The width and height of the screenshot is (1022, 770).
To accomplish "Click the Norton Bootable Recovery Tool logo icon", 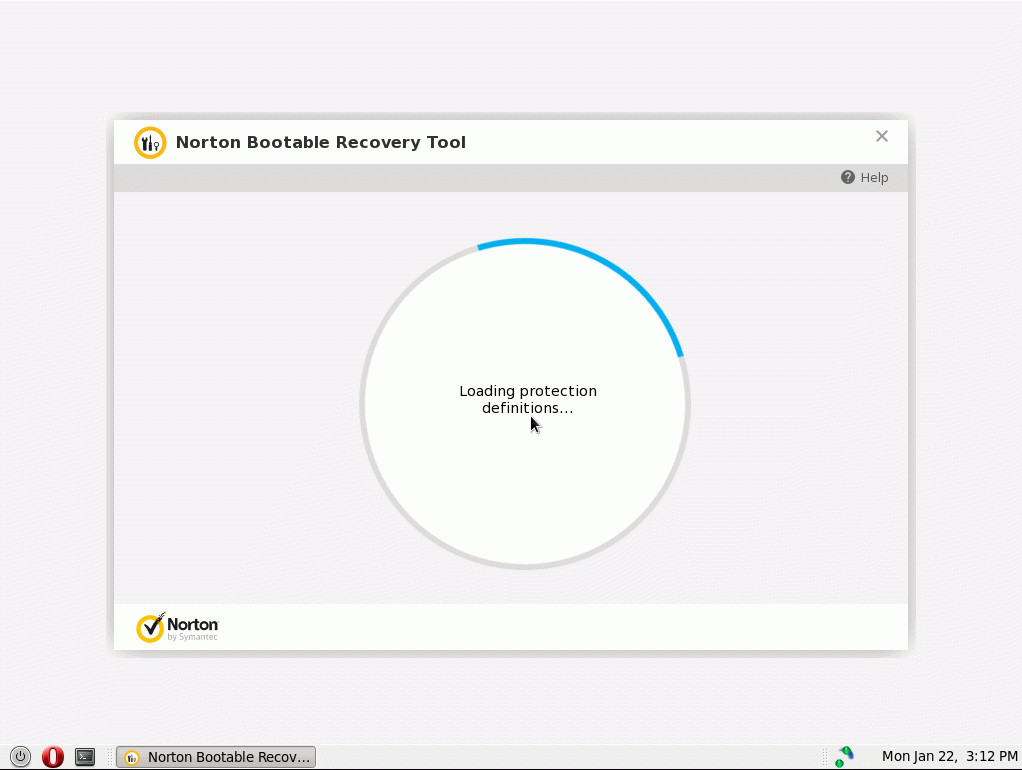I will click(150, 142).
